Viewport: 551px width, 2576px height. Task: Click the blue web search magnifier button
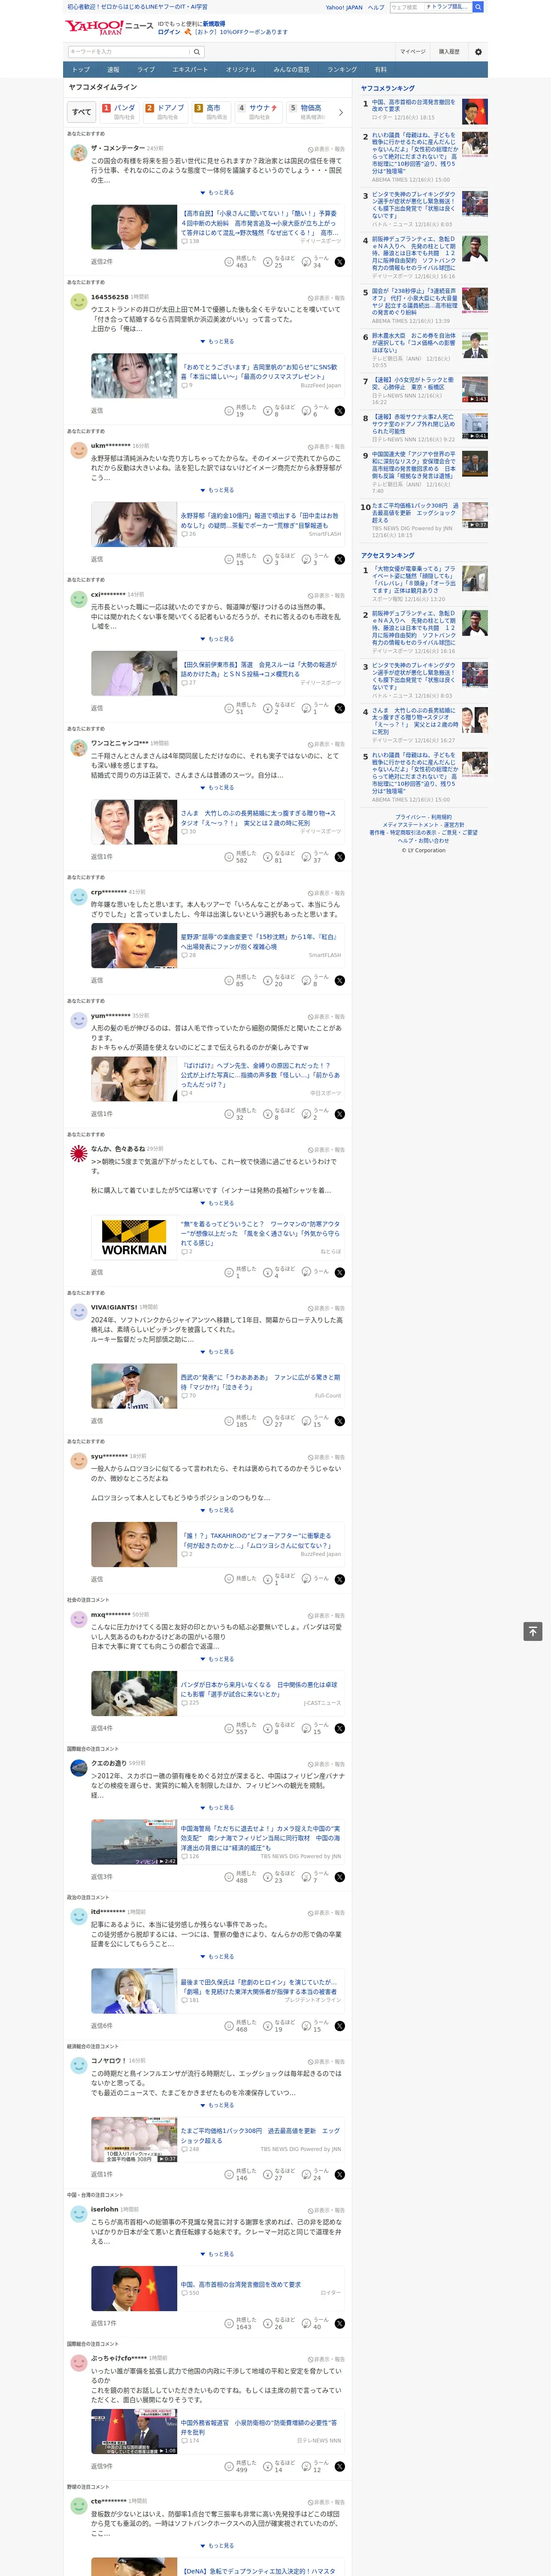click(x=478, y=7)
